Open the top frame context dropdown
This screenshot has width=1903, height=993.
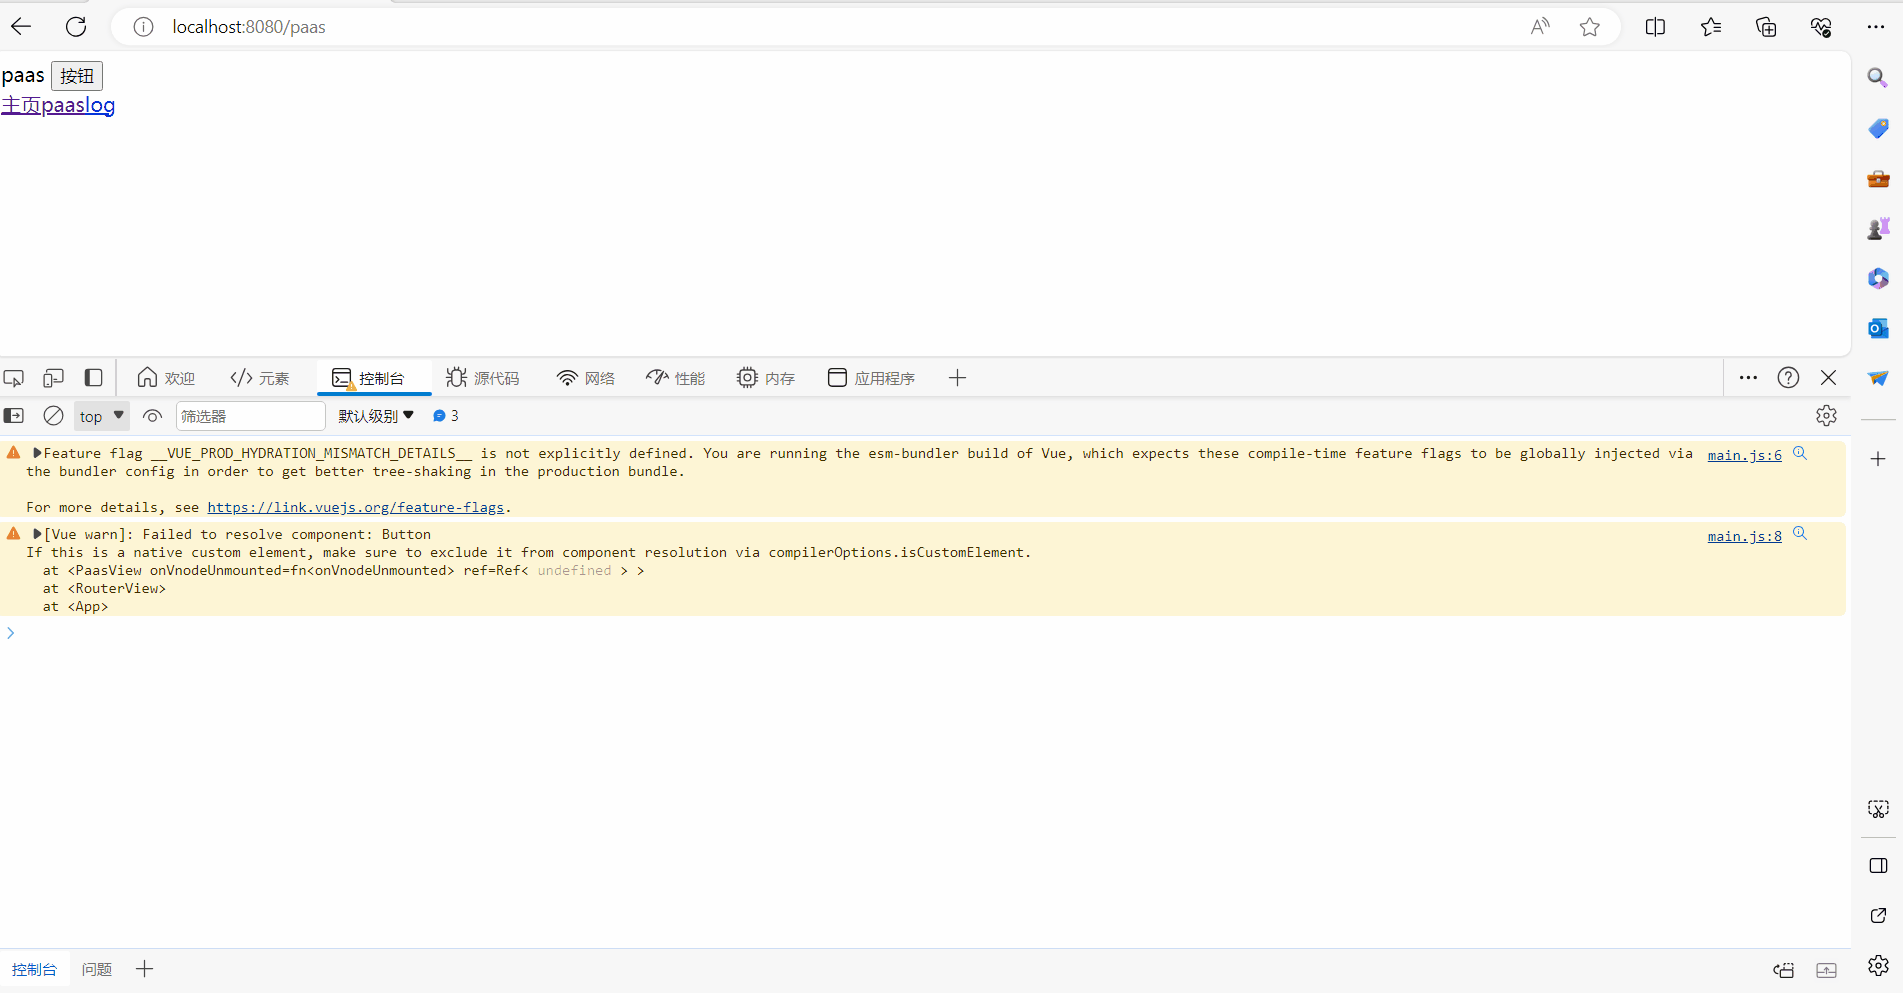[101, 415]
